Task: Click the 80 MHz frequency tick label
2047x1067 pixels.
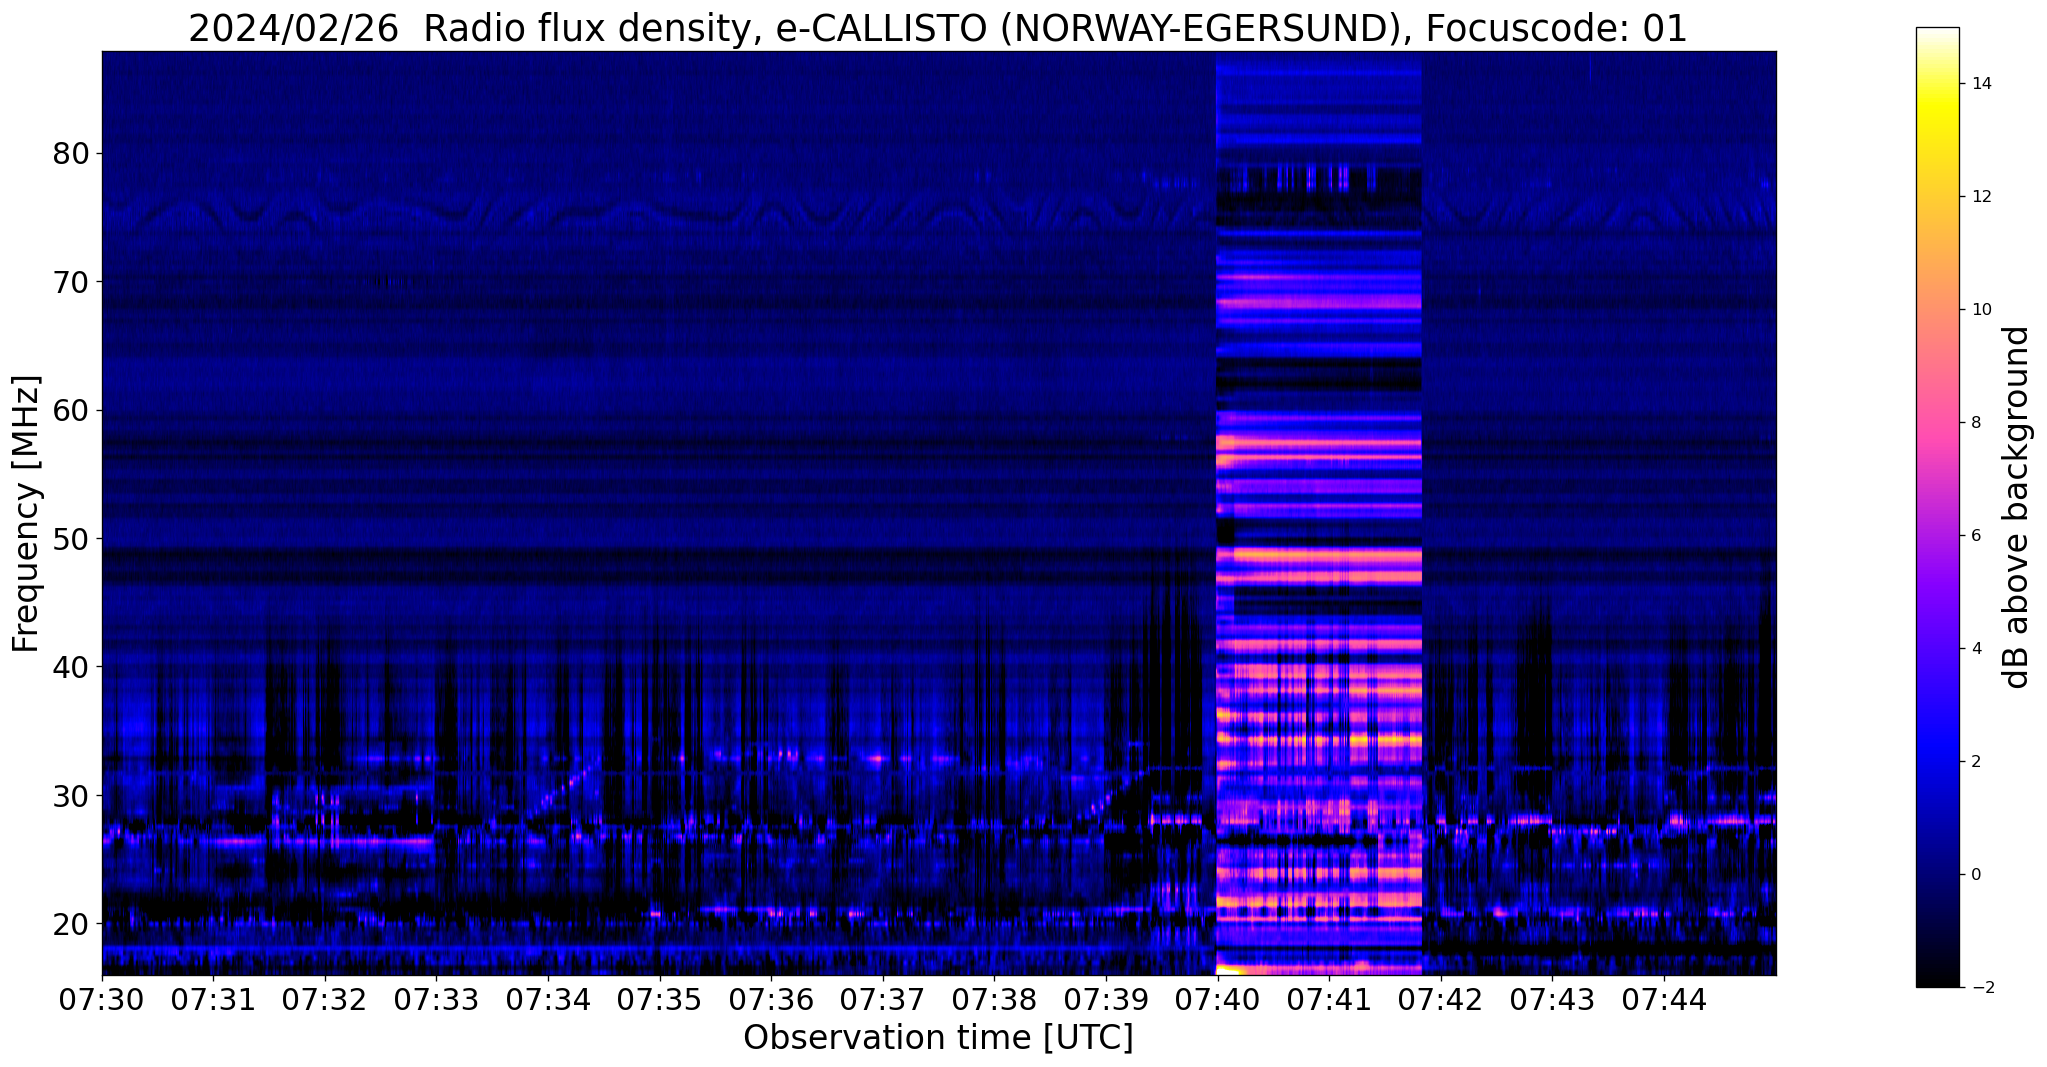Action: pos(71,154)
